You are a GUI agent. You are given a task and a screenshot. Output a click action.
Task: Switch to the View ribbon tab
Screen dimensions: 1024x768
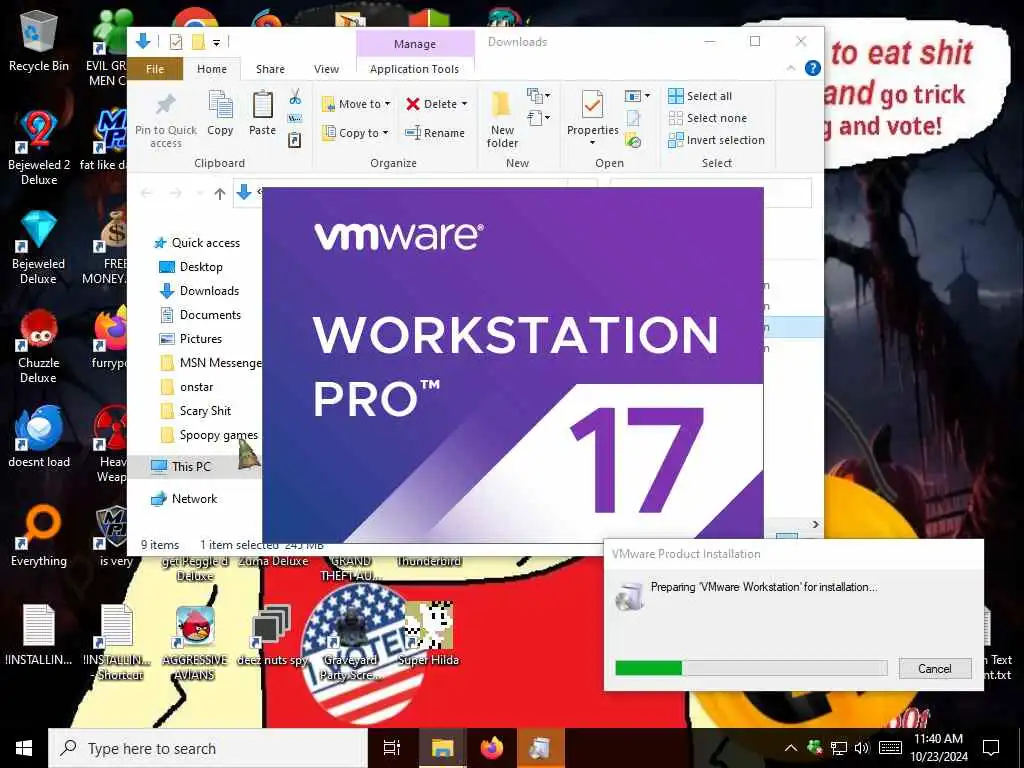click(326, 69)
